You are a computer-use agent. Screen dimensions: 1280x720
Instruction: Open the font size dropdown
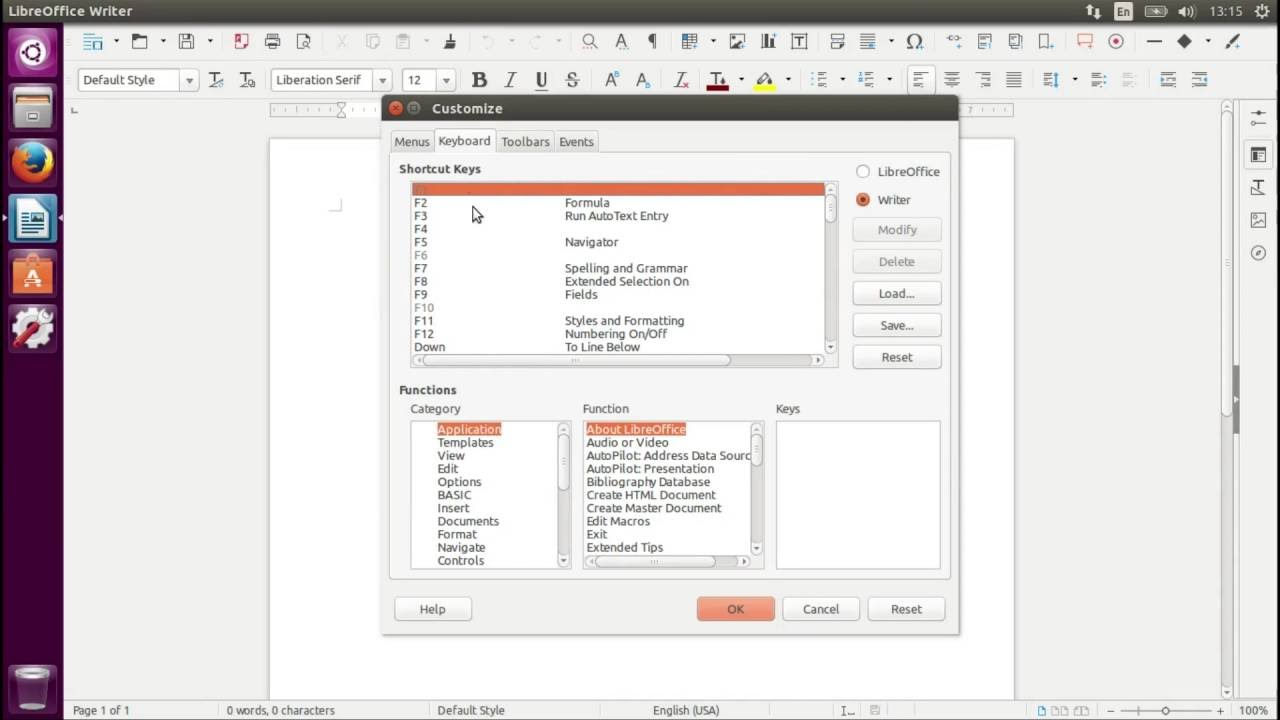[x=446, y=80]
